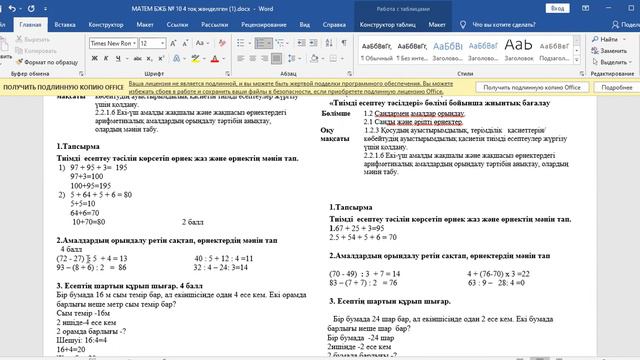Open the Ссылки ribbon tab
The height and width of the screenshot is (360, 640).
(177, 24)
